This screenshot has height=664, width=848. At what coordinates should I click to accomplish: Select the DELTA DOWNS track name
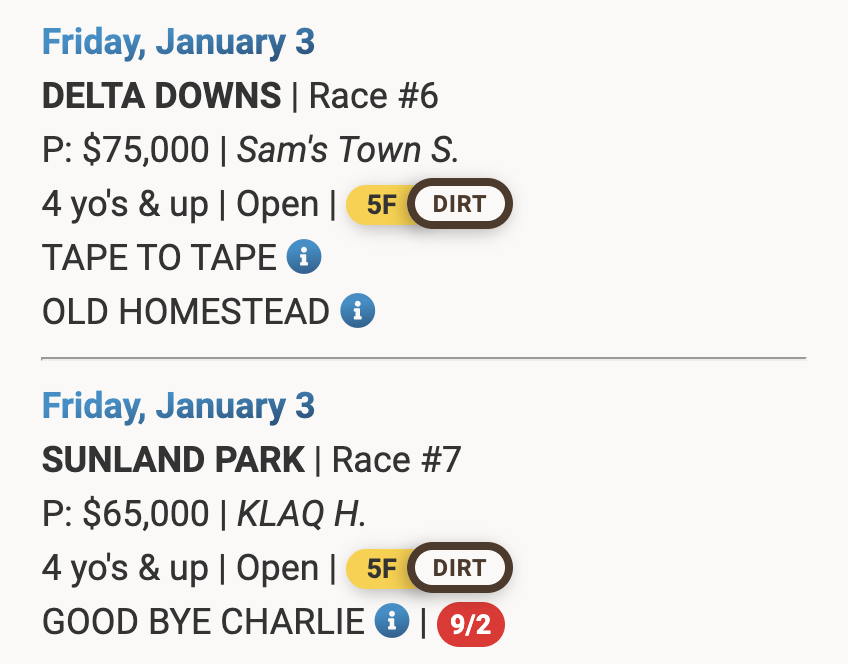(x=162, y=96)
